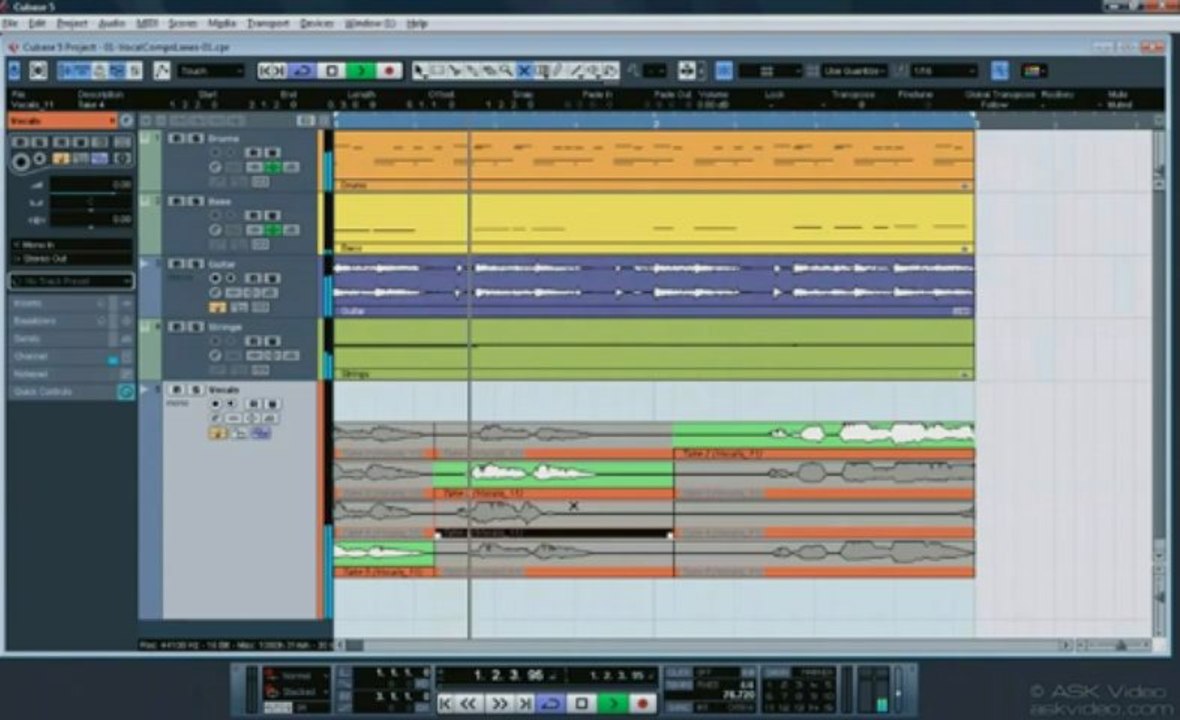This screenshot has width=1180, height=720.
Task: Click the color selector tool icon
Action: pyautogui.click(x=1033, y=71)
